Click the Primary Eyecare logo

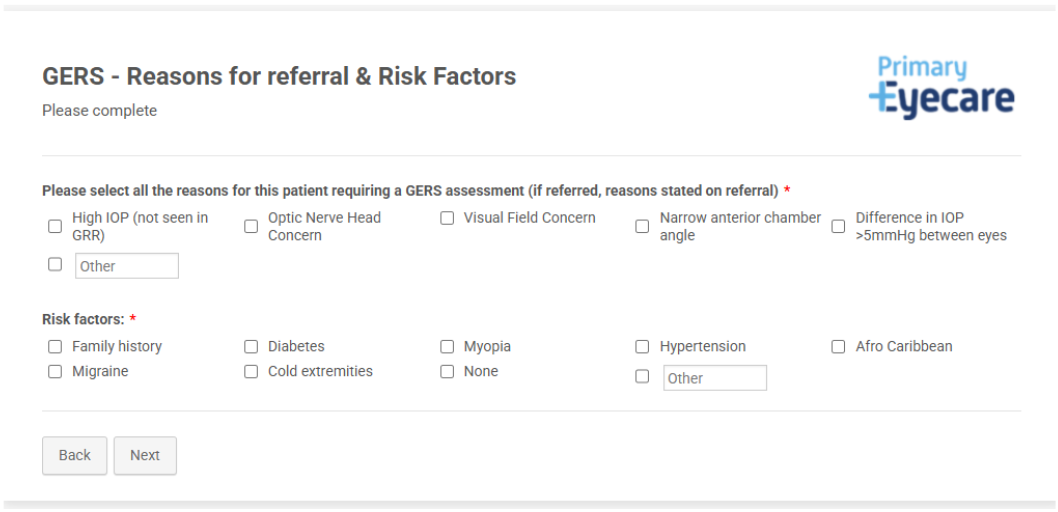coord(941,87)
